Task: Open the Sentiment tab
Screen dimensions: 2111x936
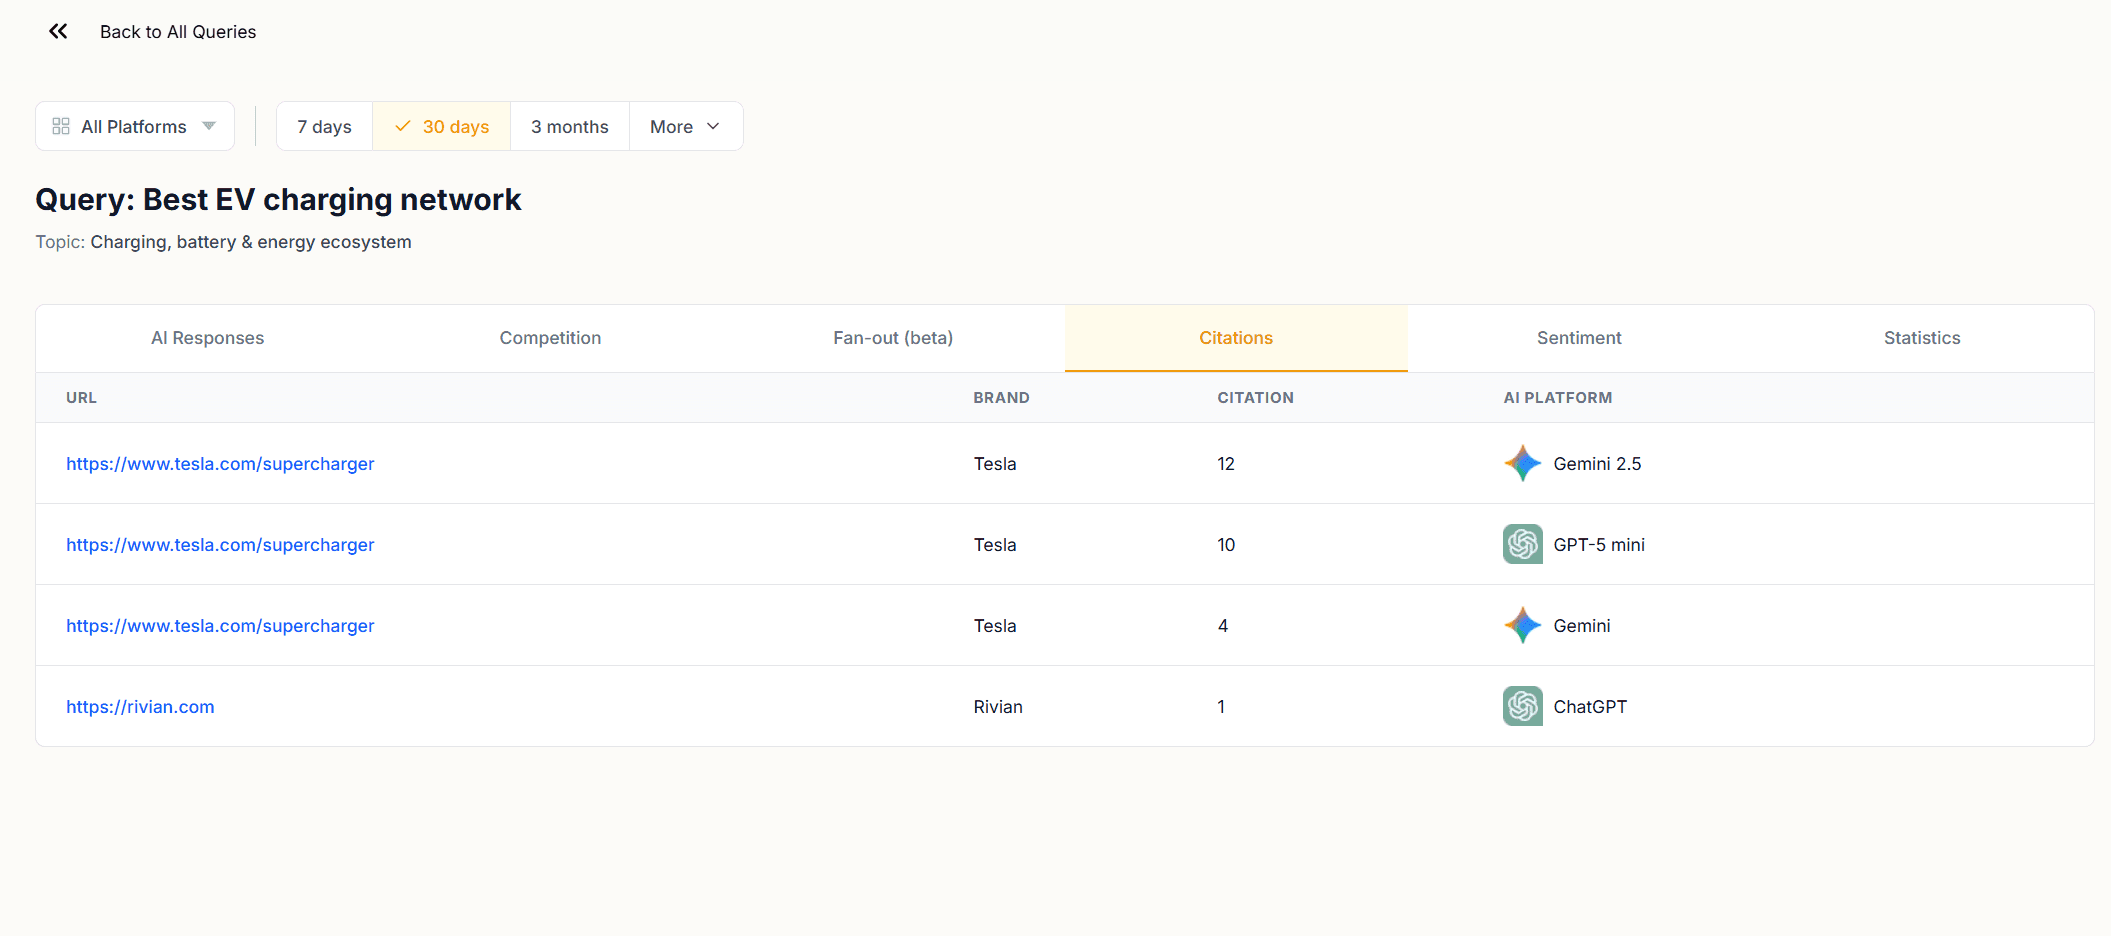Action: pyautogui.click(x=1579, y=338)
